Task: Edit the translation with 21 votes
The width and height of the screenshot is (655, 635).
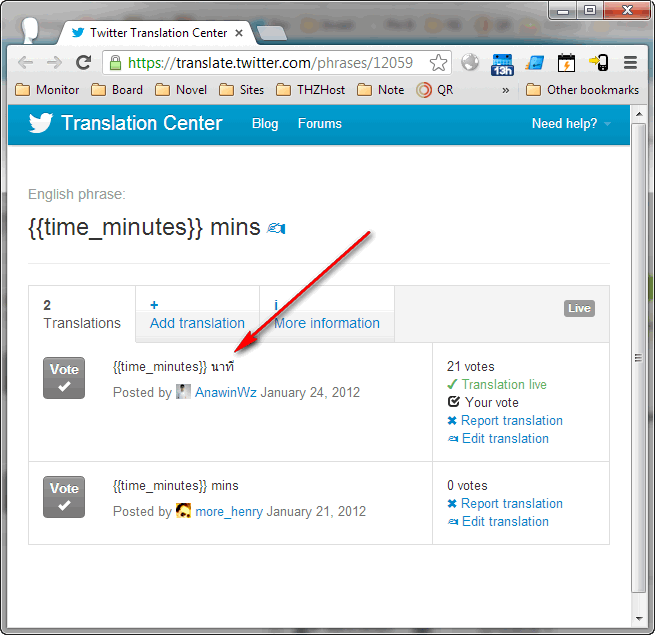Action: (498, 438)
